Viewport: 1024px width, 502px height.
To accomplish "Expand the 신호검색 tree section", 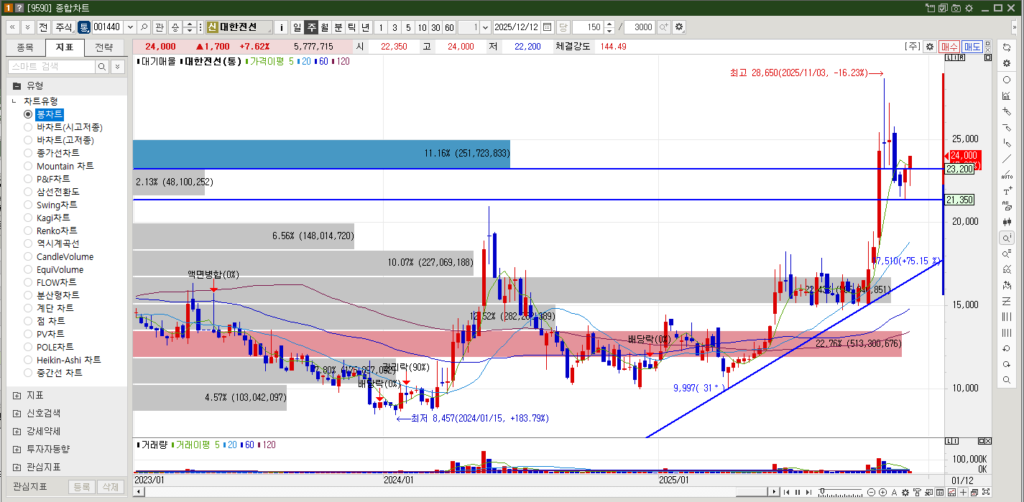I will point(17,412).
